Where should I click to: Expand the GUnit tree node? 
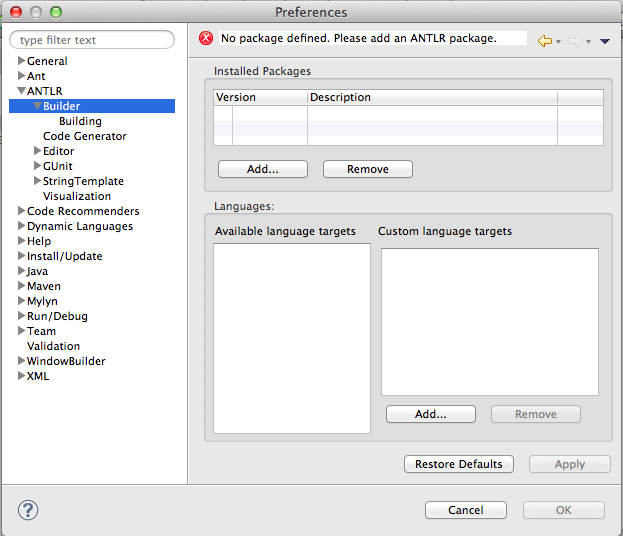pyautogui.click(x=37, y=166)
